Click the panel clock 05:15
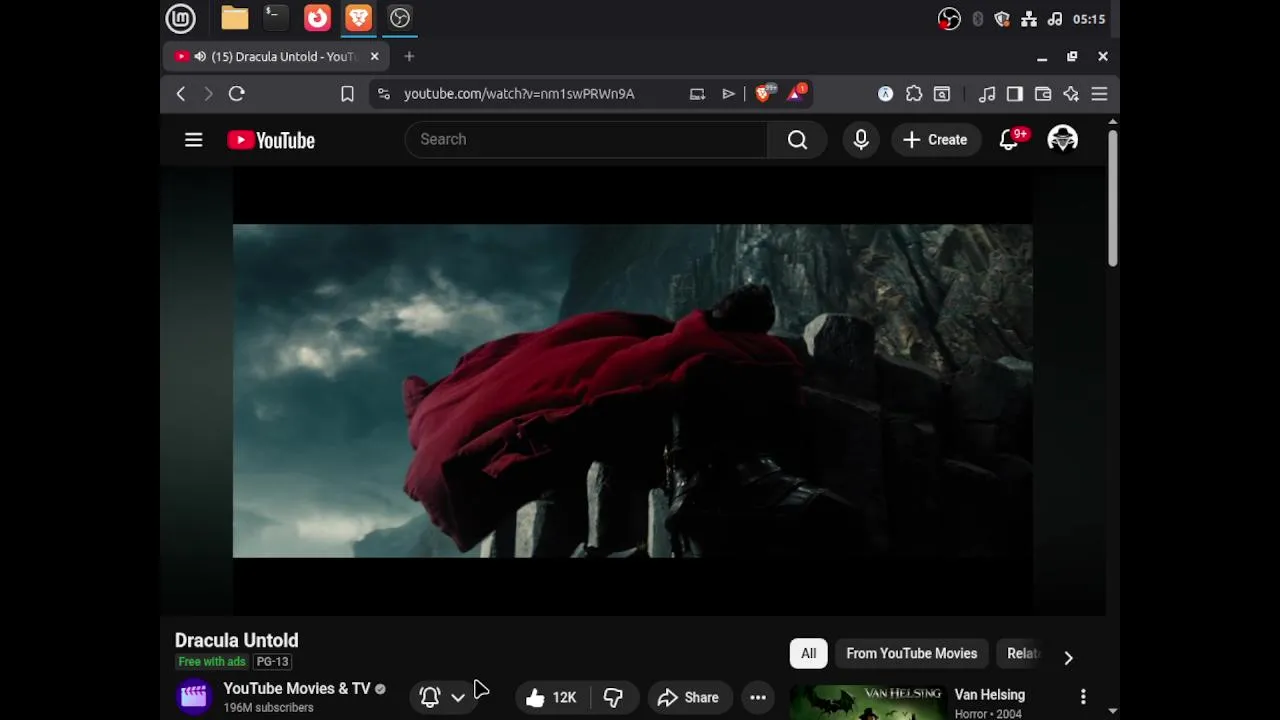 pyautogui.click(x=1088, y=19)
